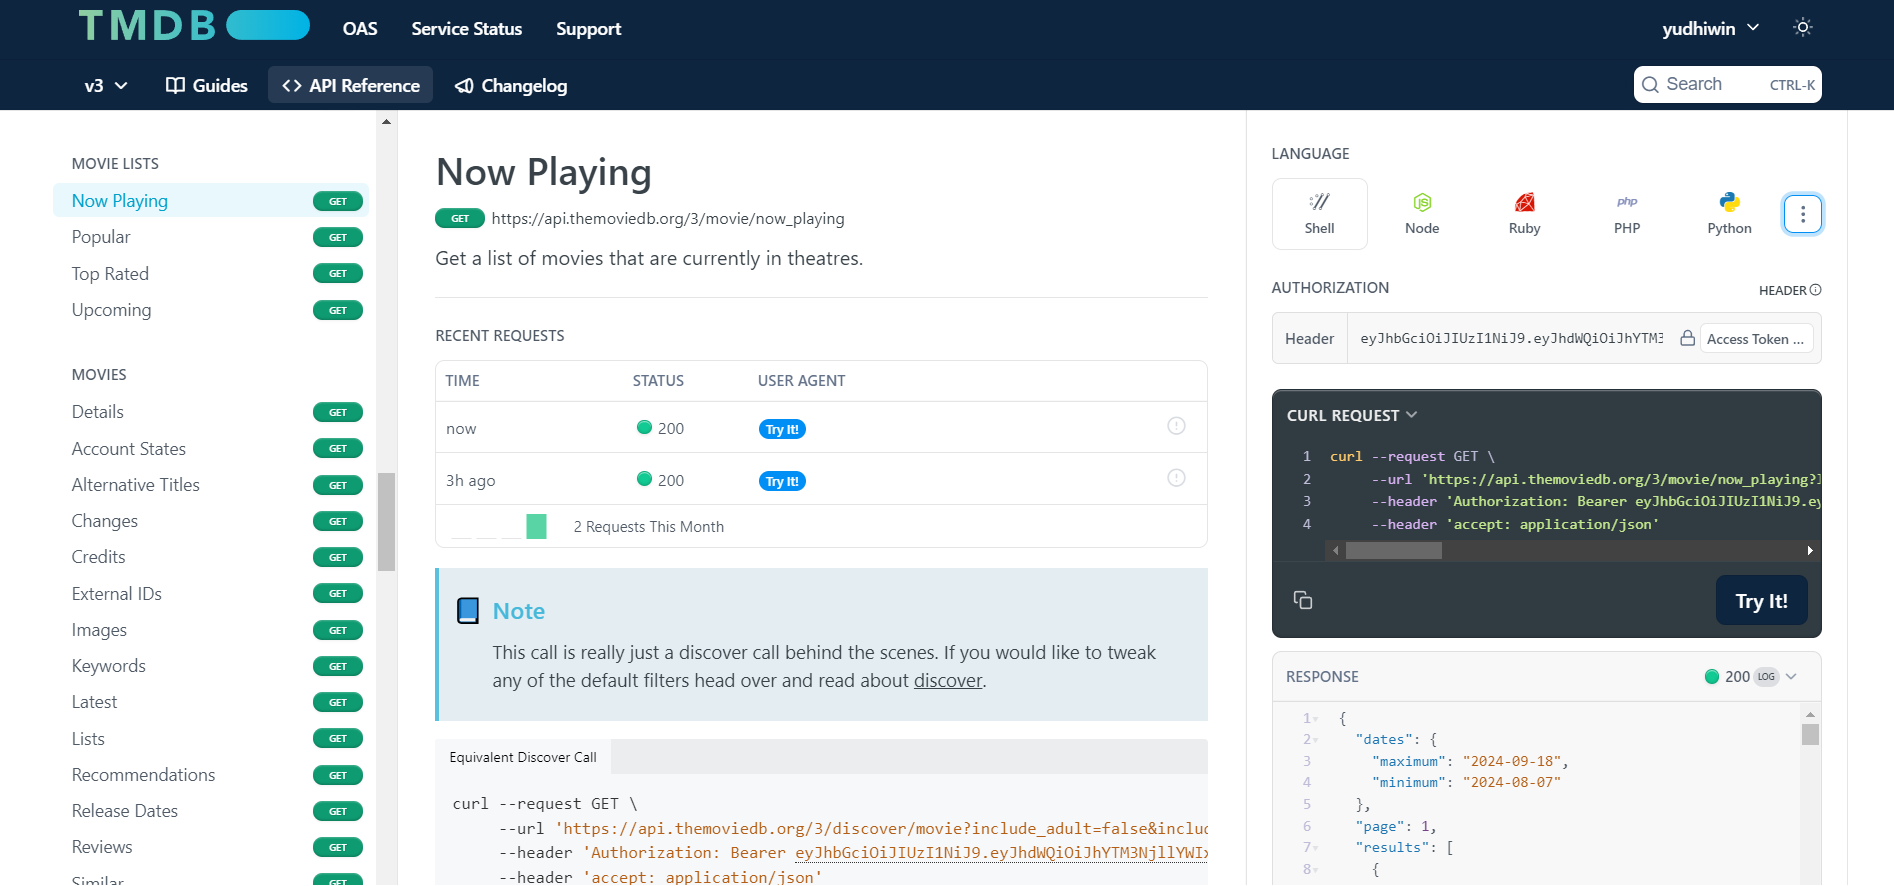Toggle the light/dark theme sun icon
1894x886 pixels.
click(1803, 27)
